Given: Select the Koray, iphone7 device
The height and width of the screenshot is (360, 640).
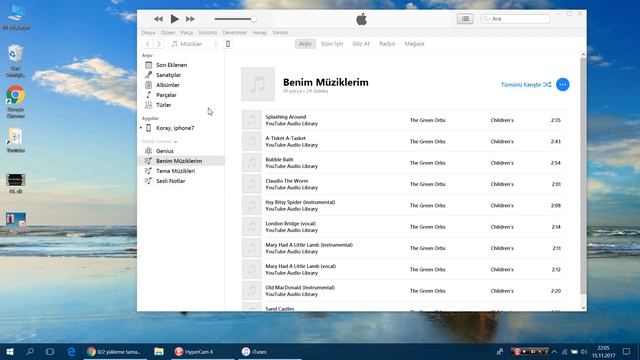Looking at the screenshot, I should [175, 128].
